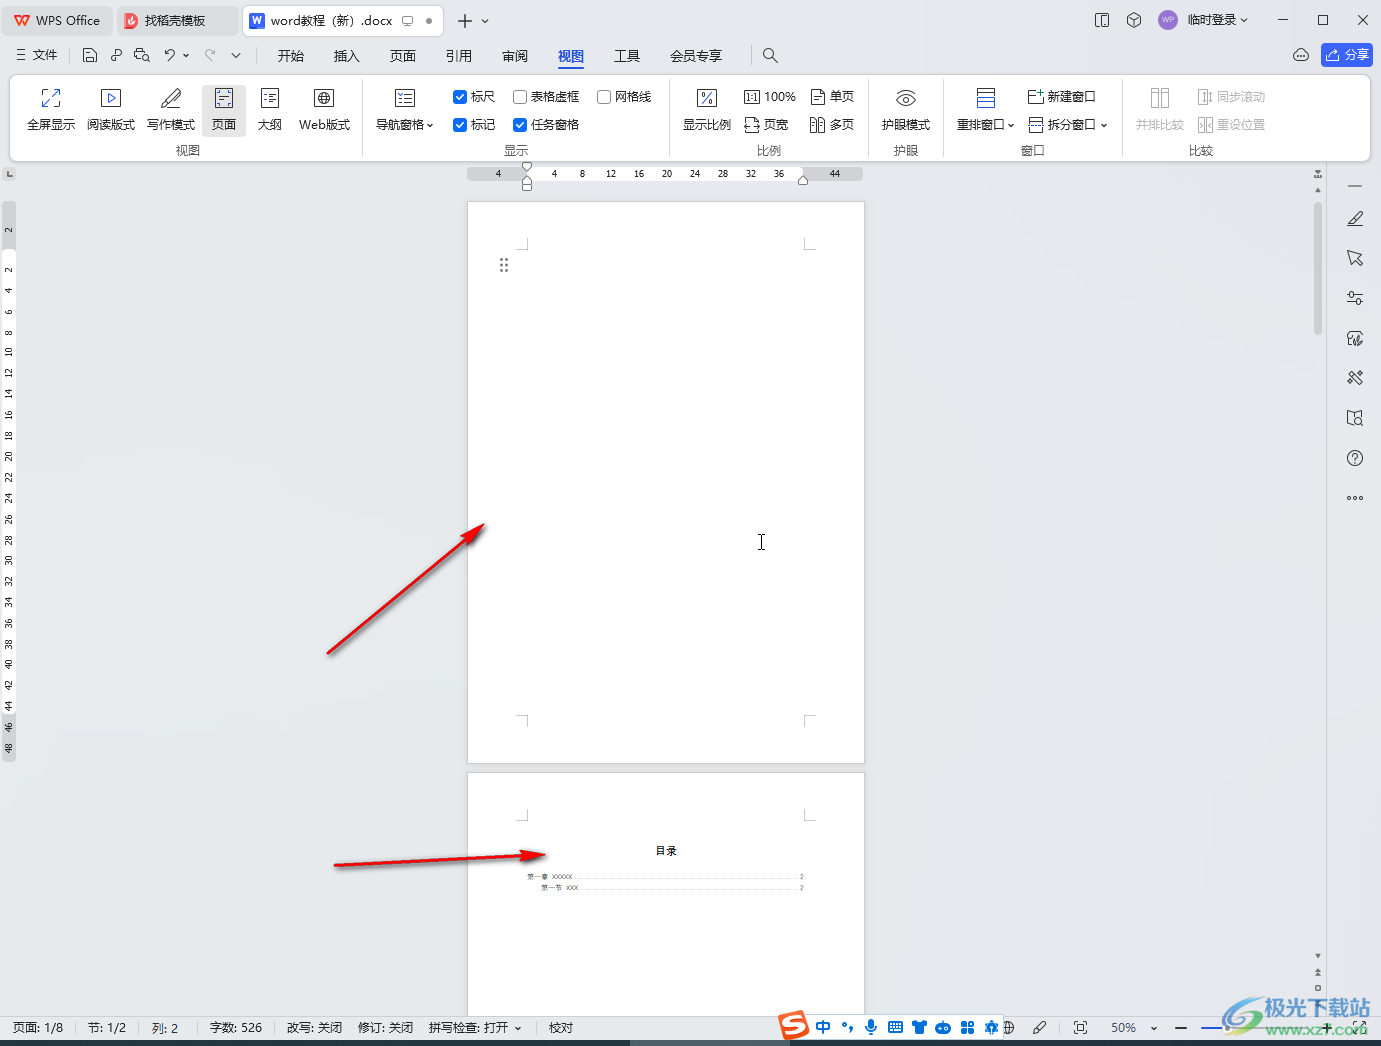Click the print preview icon
Screen dimensions: 1381x1046
coord(142,56)
